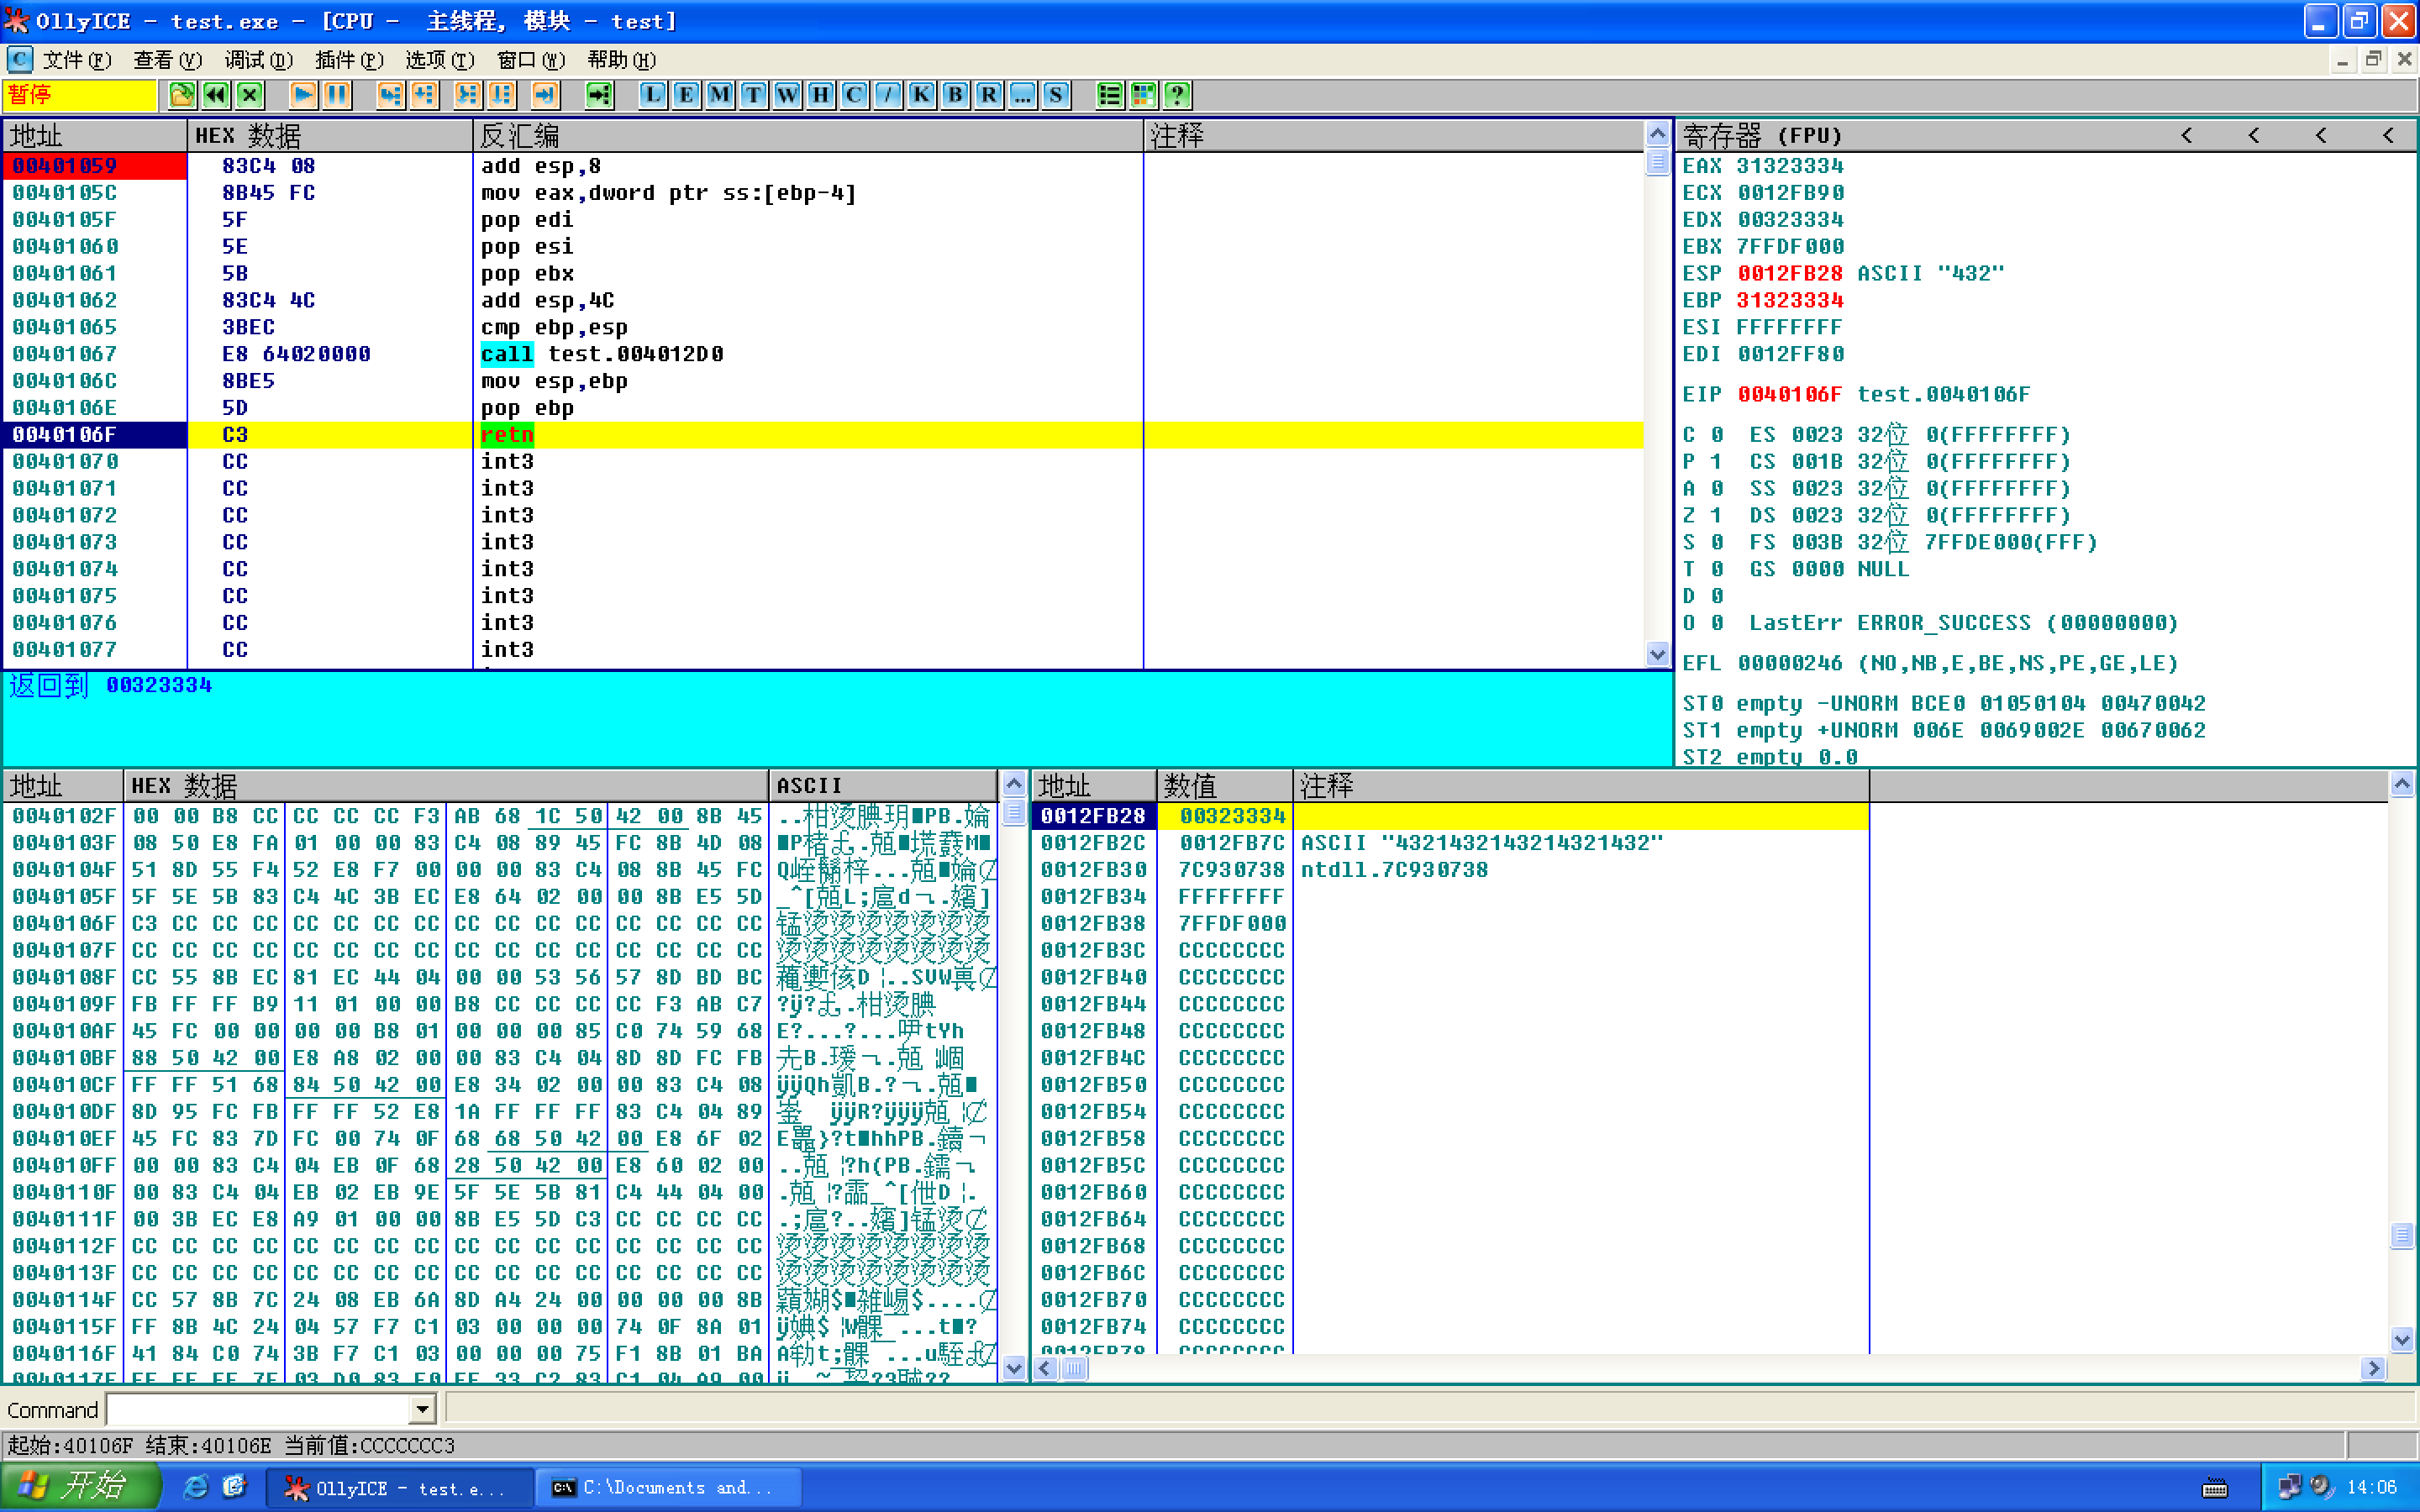
Task: Click the Appearance colors grid icon
Action: (1143, 95)
